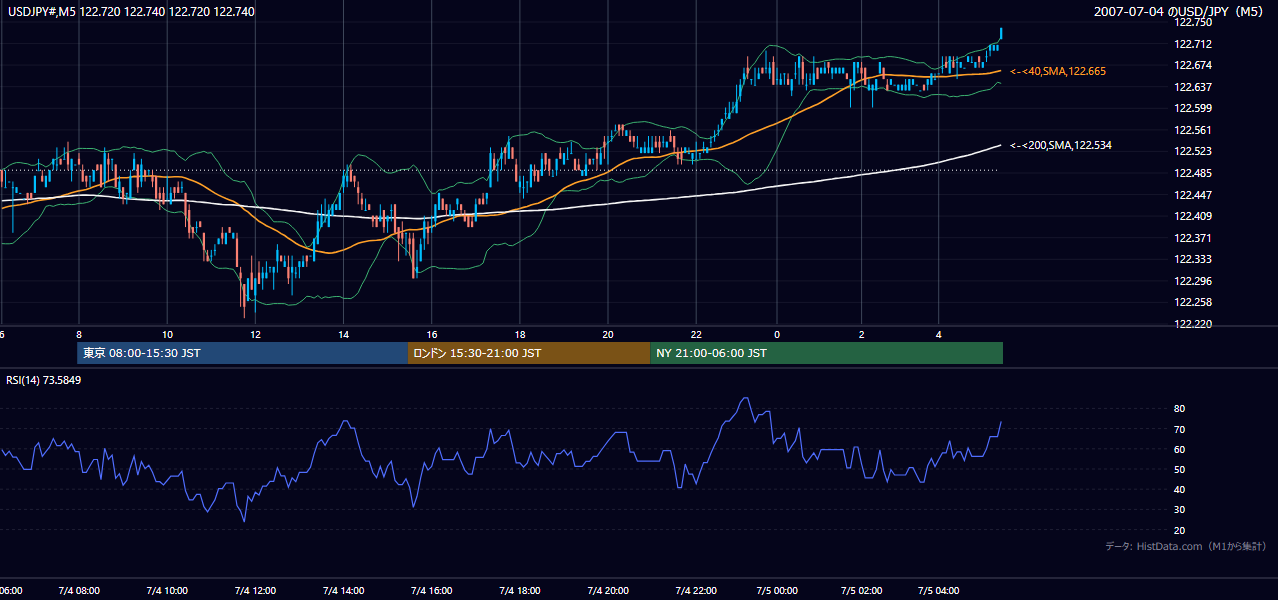Screen dimensions: 1278x600
Task: Click the 7/4 20:00 time axis label
Action: pos(607,591)
